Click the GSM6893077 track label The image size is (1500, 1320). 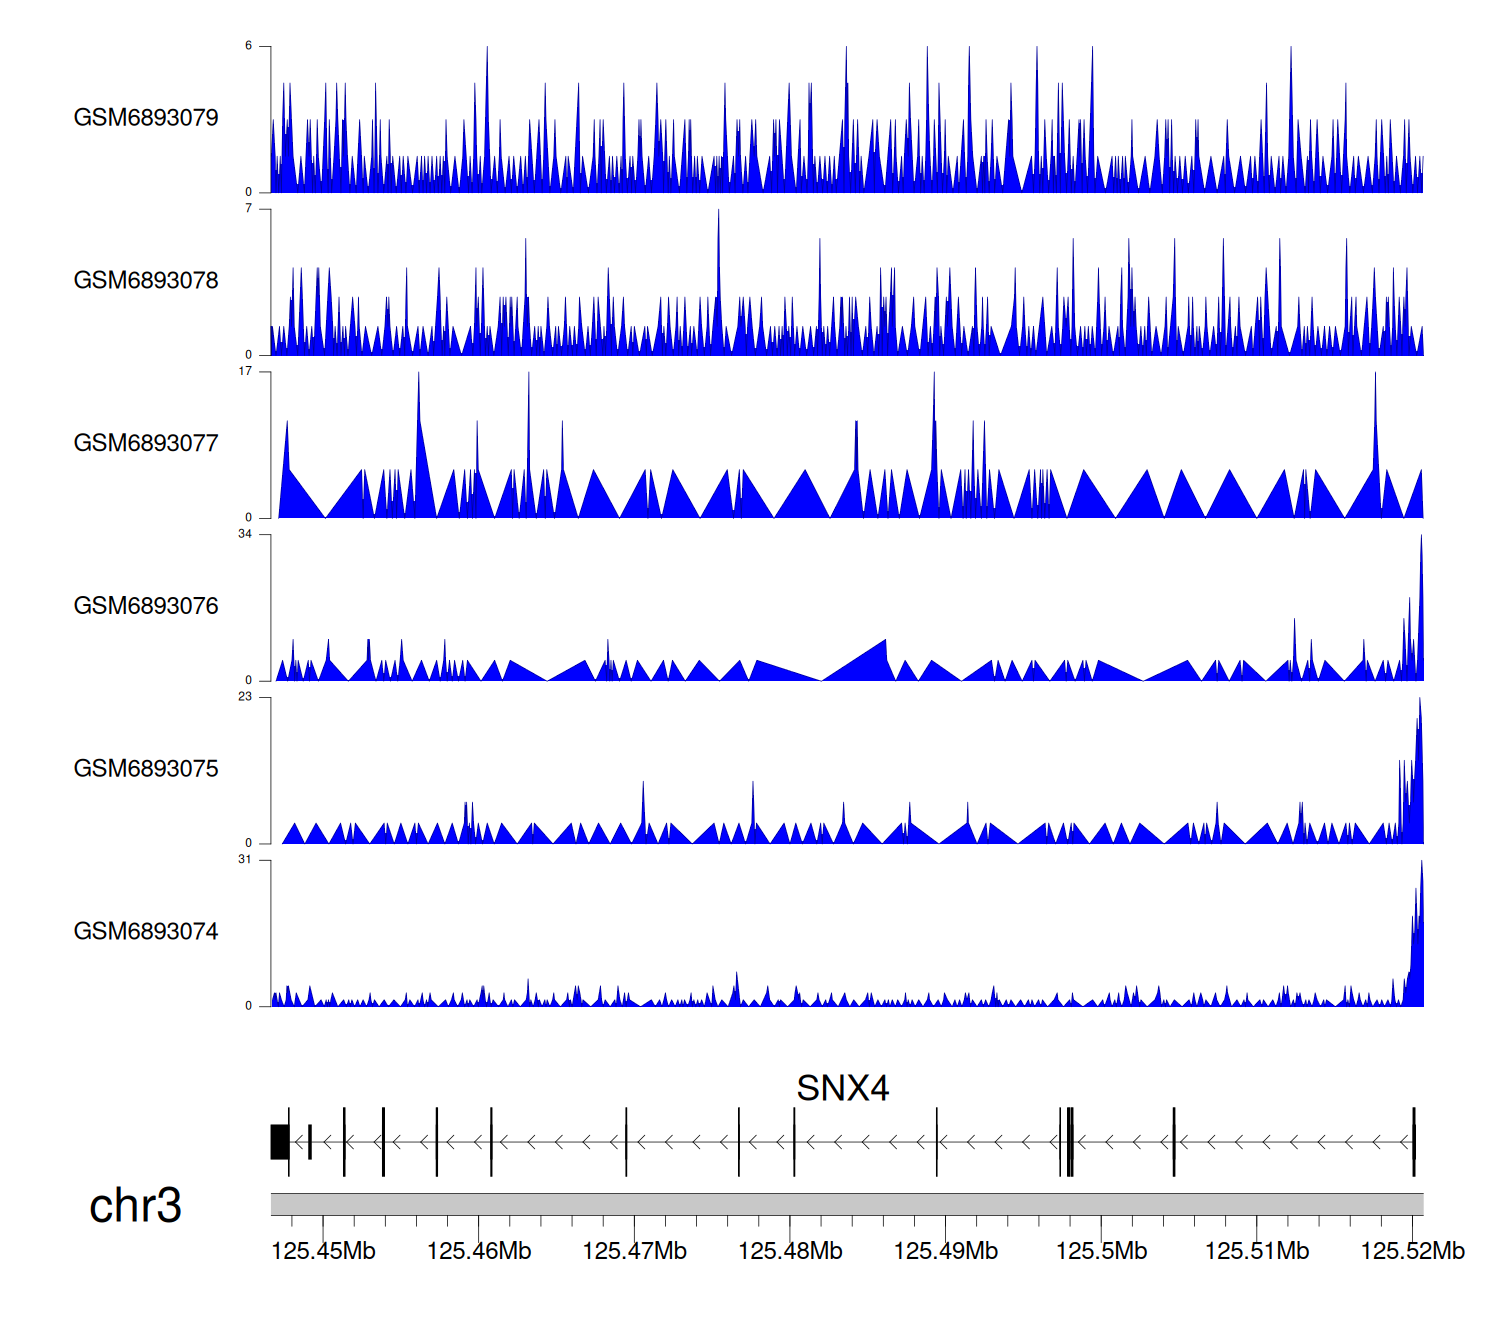tap(146, 444)
